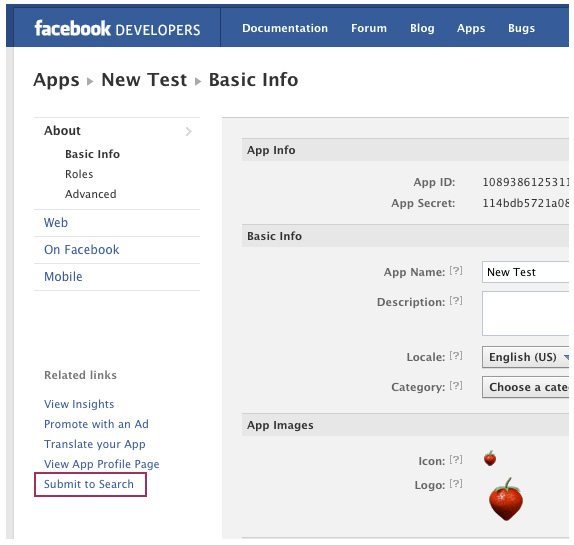This screenshot has height=545, width=574.
Task: Open the View Insights link
Action: click(79, 404)
